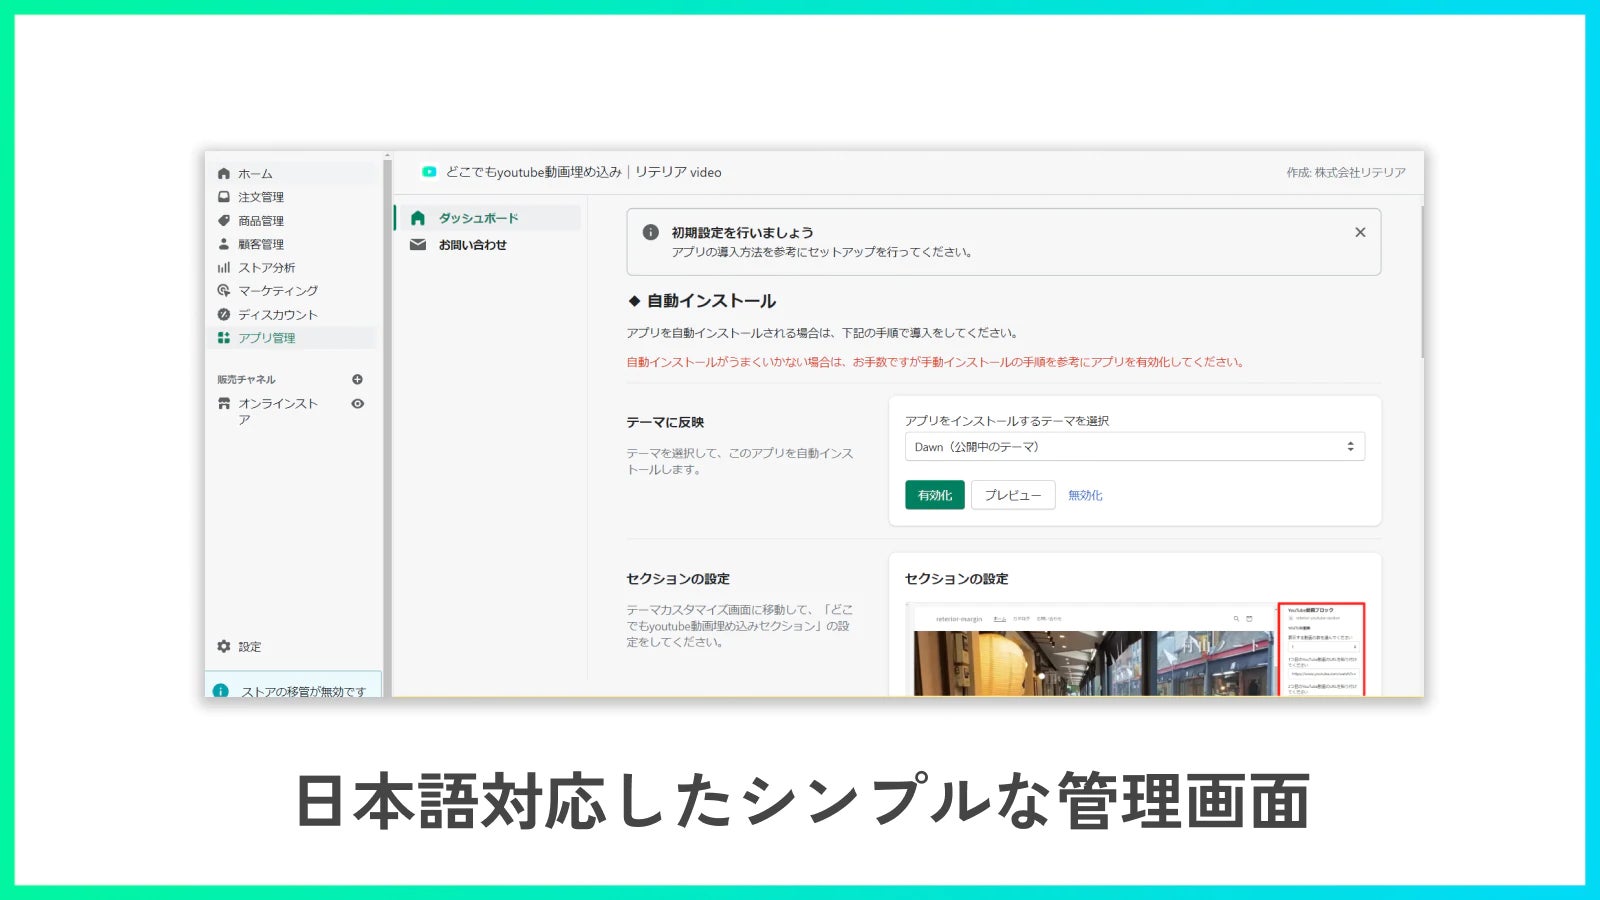Click the どこでもyoutube動画埋め込み app title
Image resolution: width=1600 pixels, height=900 pixels.
[583, 172]
